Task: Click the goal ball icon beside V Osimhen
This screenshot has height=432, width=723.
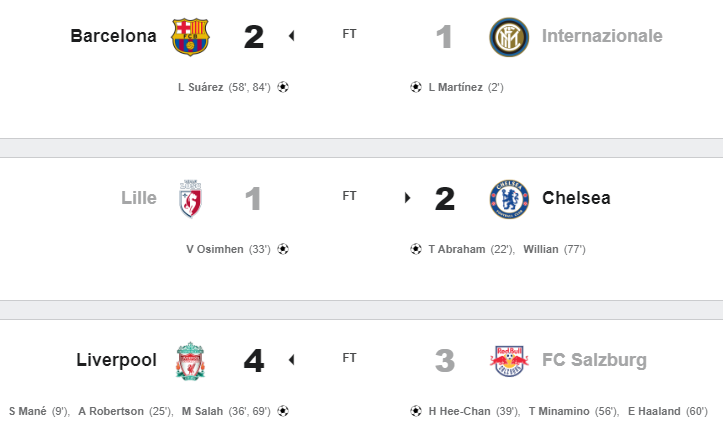Action: point(283,249)
